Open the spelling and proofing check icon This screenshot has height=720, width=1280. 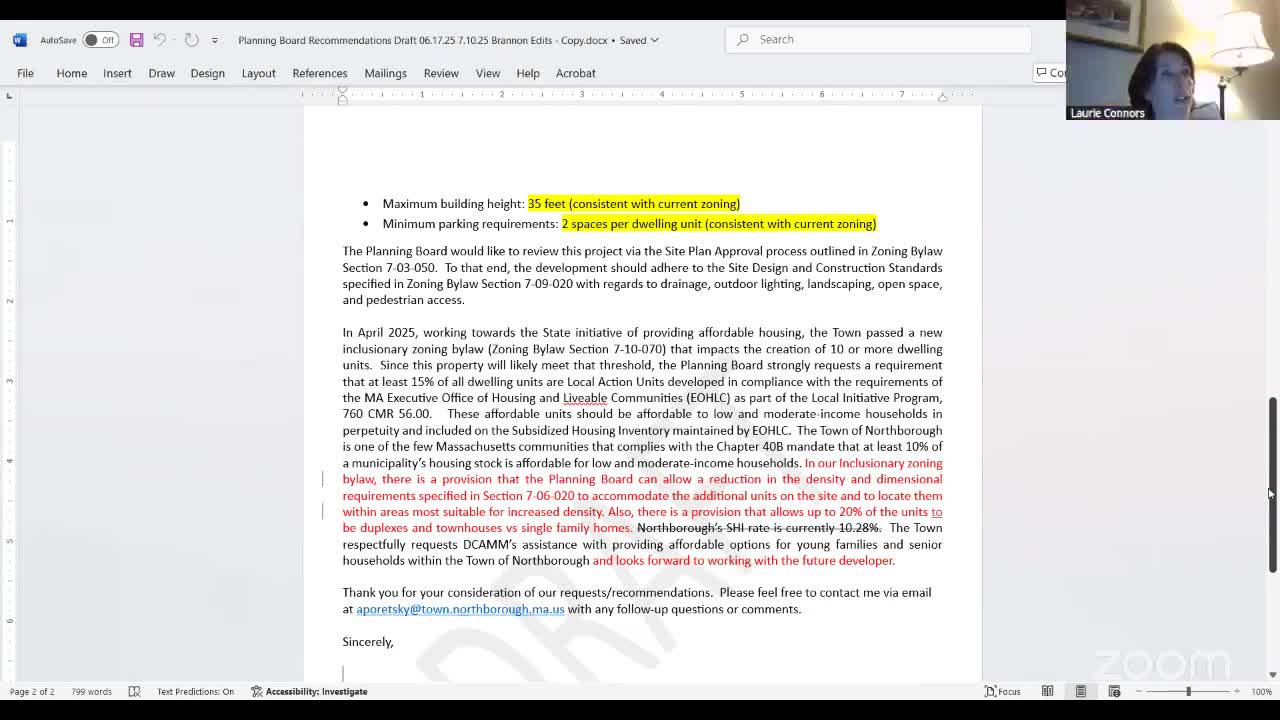(x=134, y=691)
